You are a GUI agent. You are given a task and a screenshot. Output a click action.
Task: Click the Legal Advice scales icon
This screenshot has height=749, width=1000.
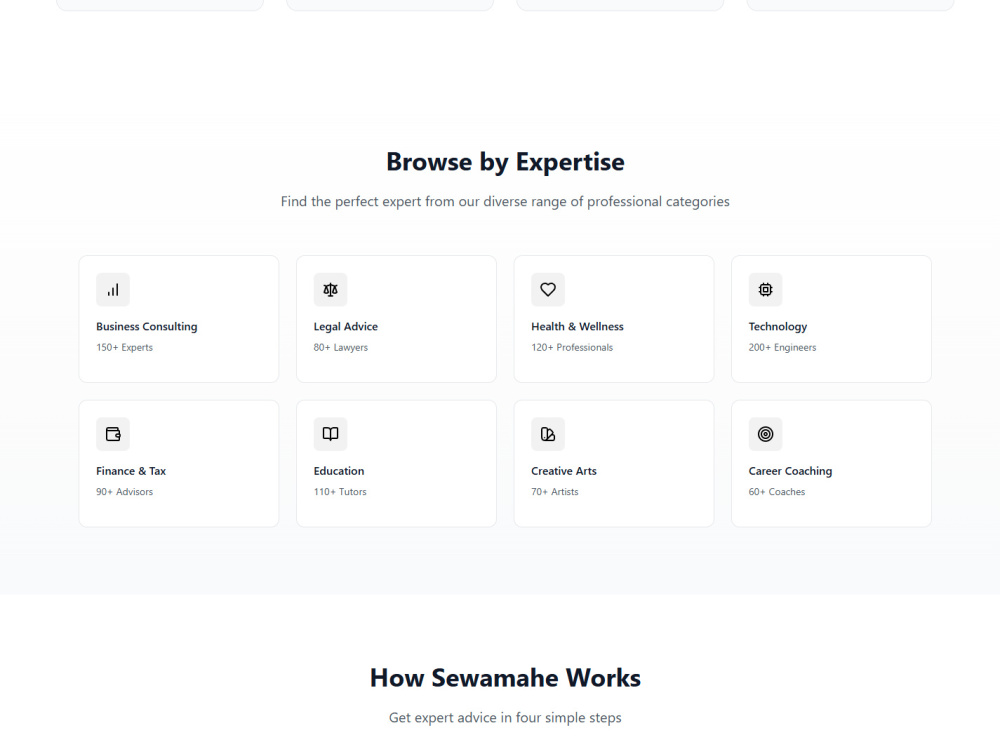point(330,290)
